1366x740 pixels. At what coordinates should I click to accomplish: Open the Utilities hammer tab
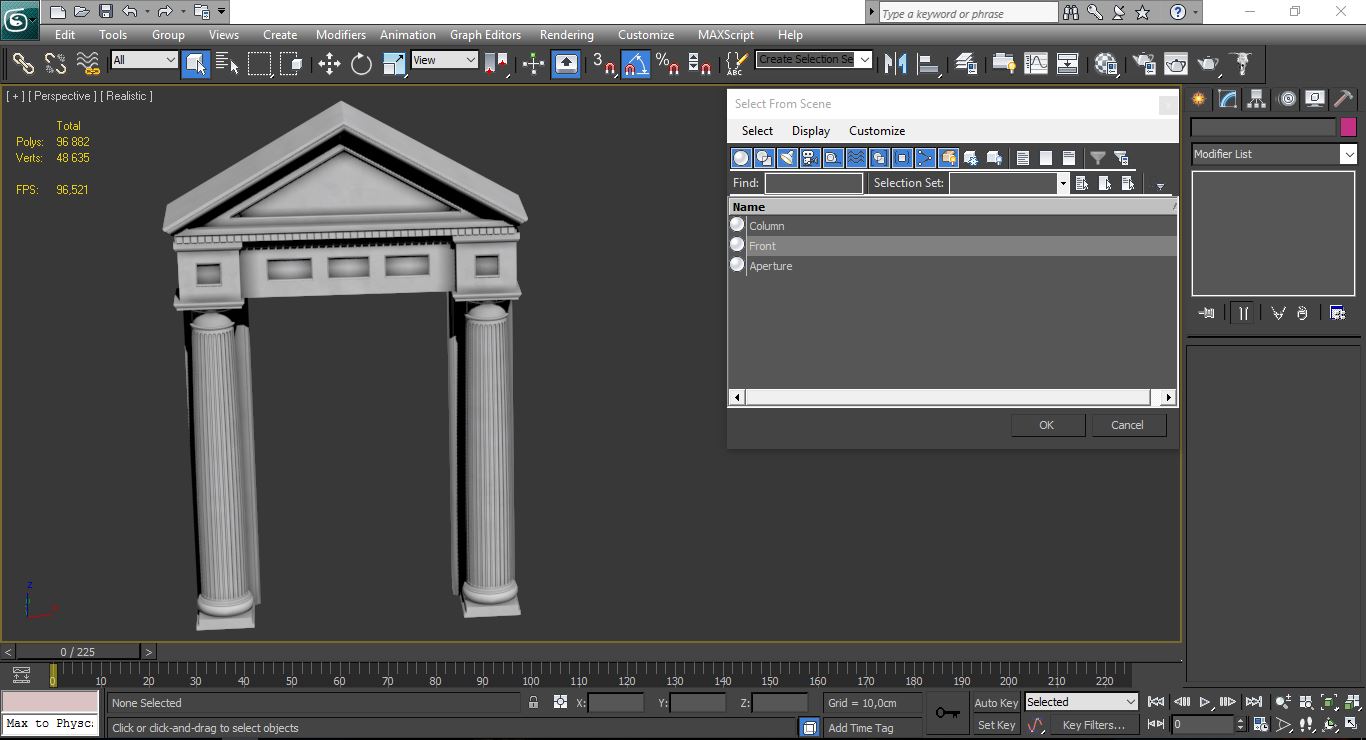pos(1344,99)
